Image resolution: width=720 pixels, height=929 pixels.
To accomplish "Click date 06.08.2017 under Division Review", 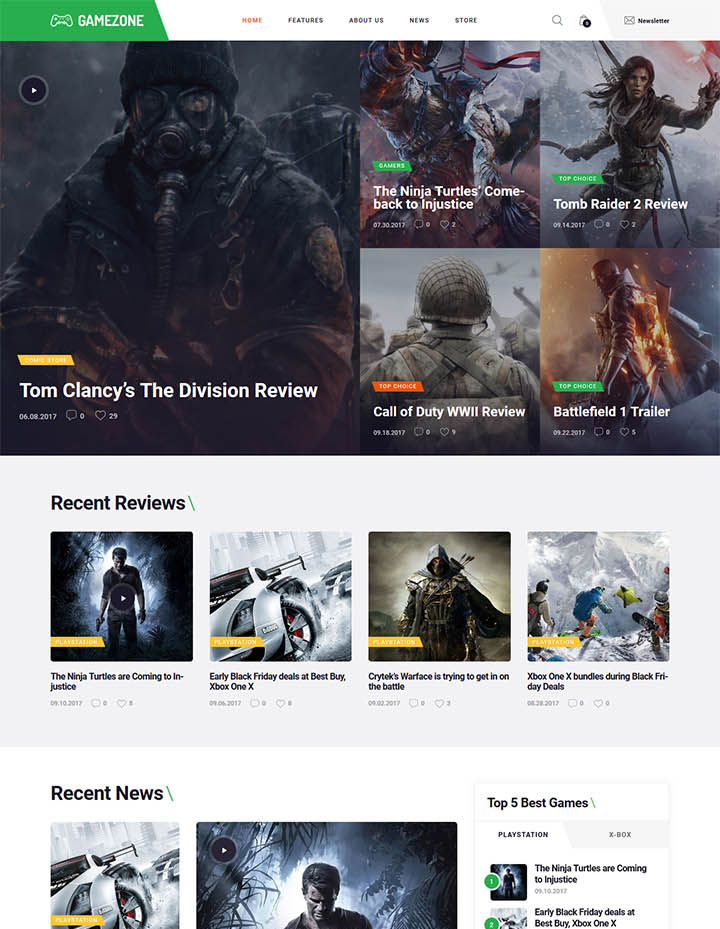I will point(38,417).
